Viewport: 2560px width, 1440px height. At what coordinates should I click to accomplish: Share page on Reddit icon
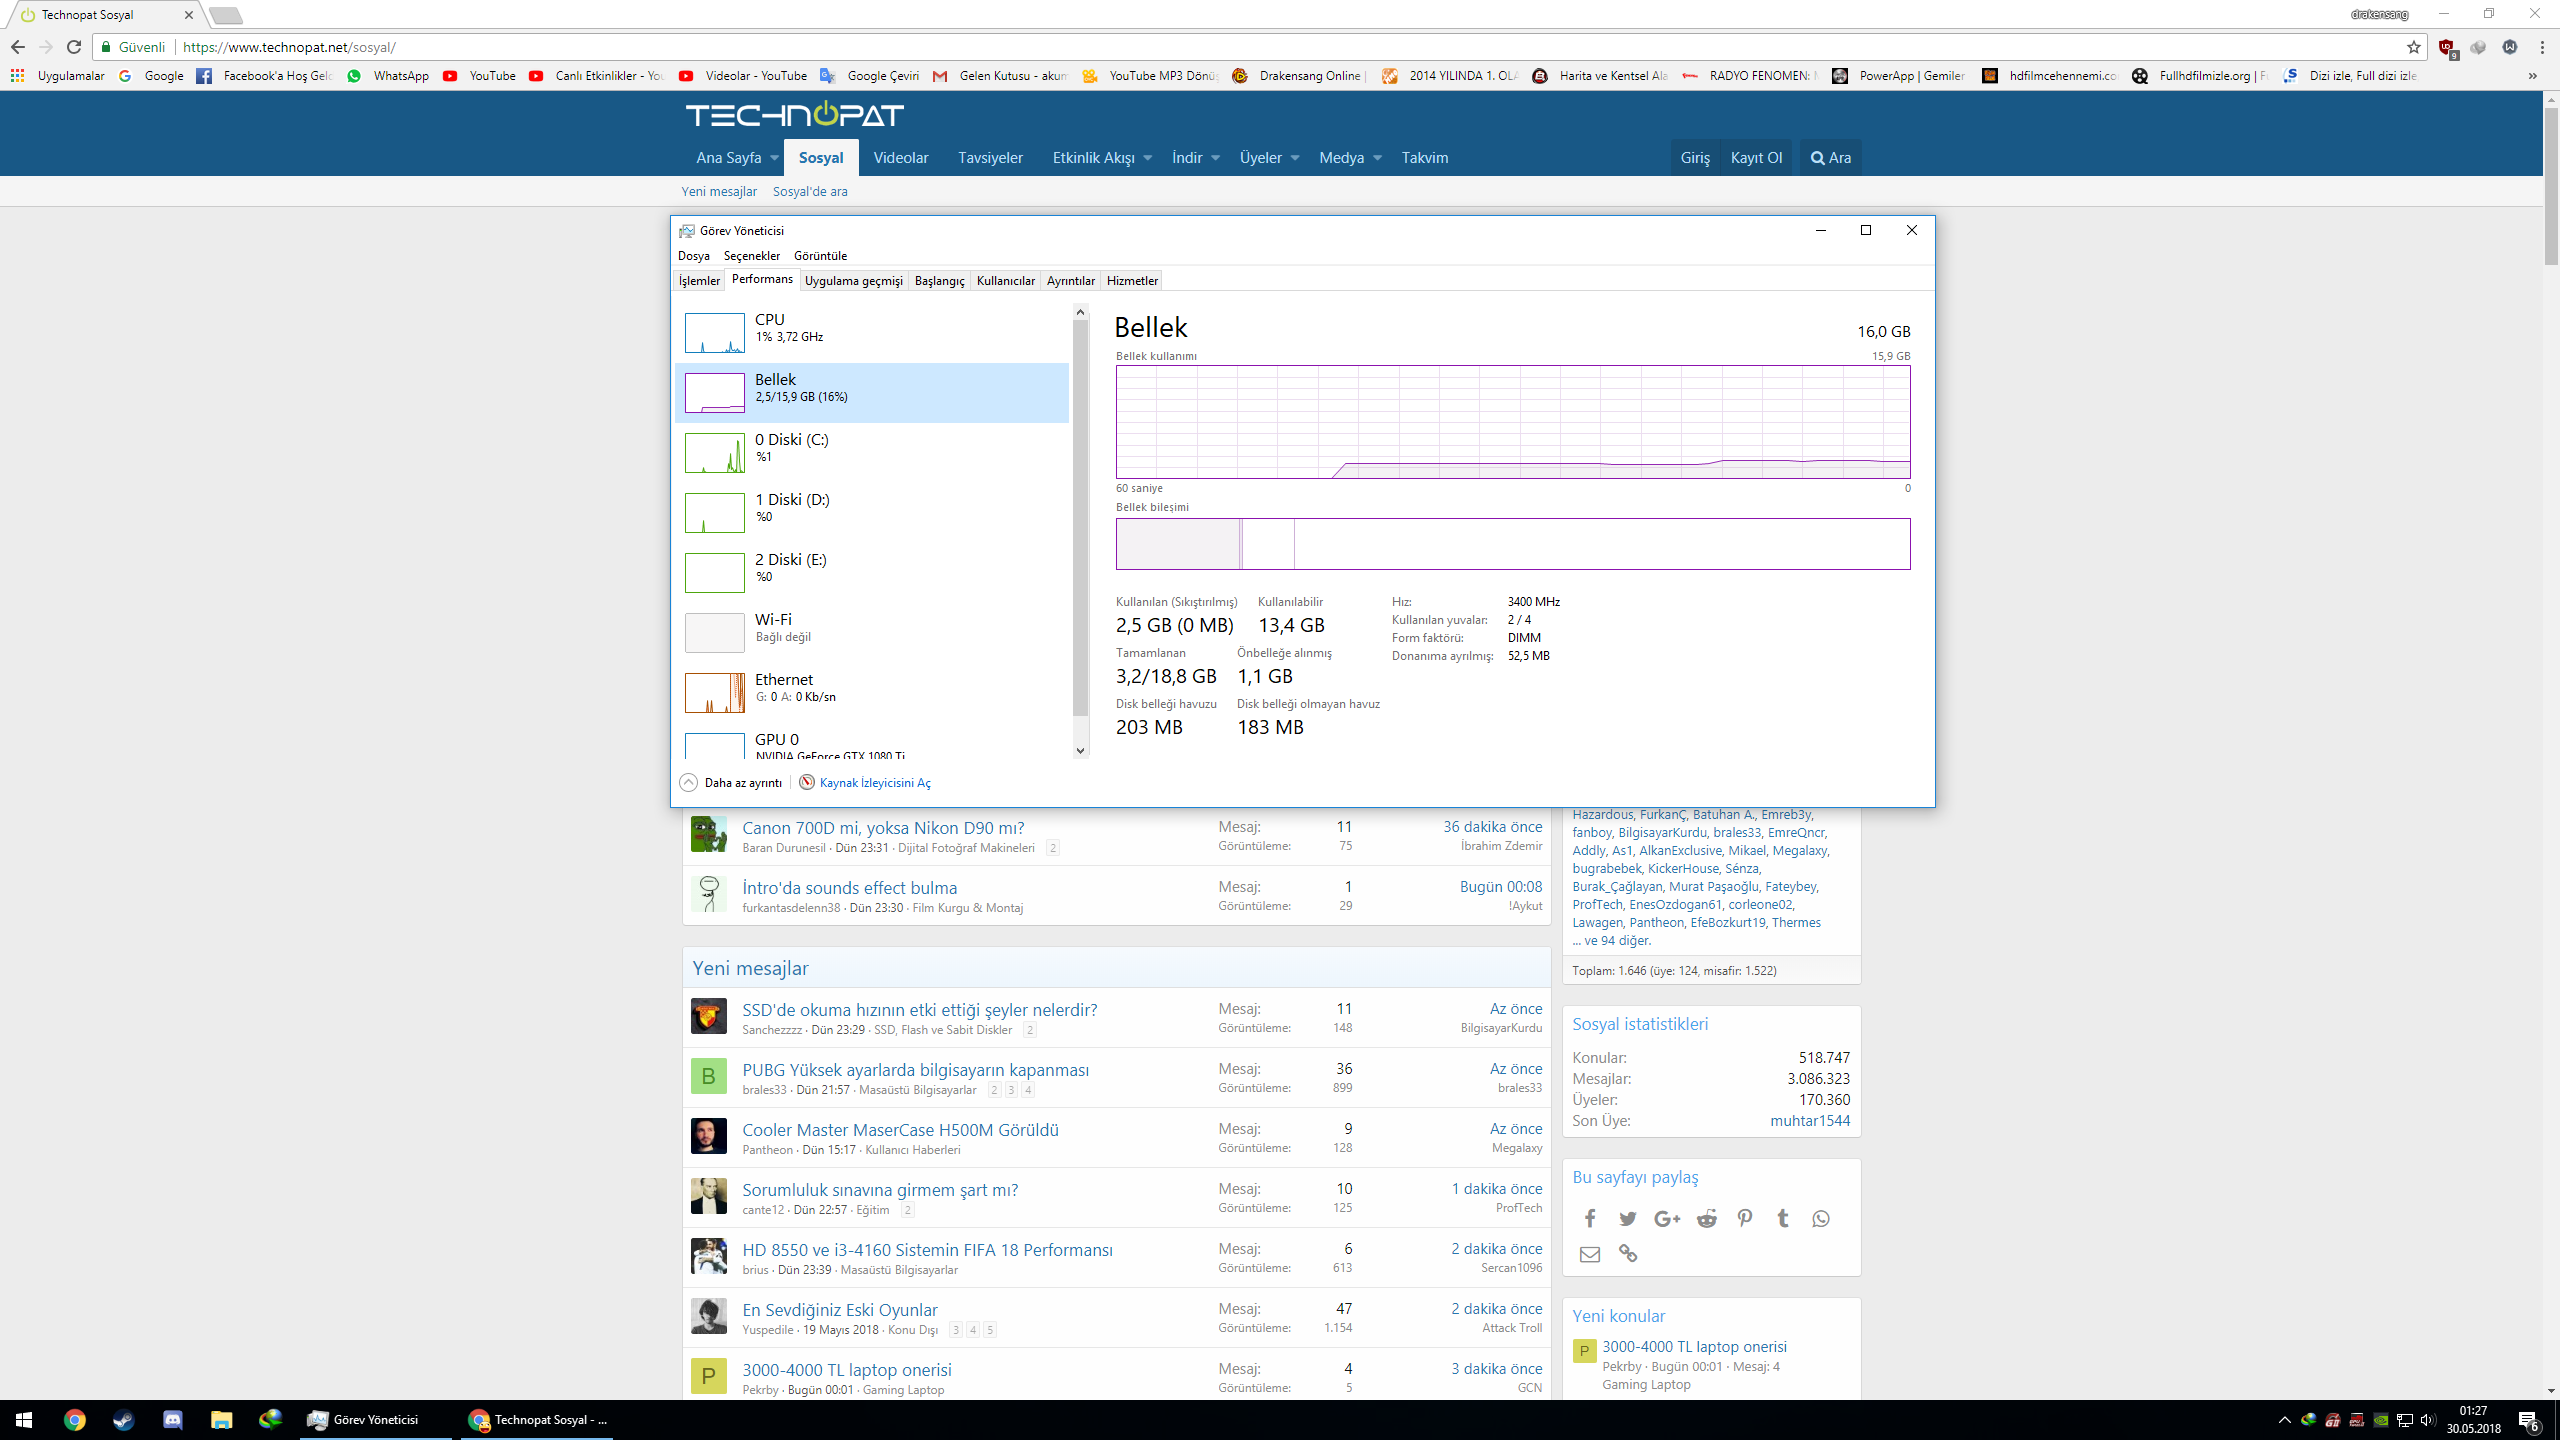point(1706,1218)
